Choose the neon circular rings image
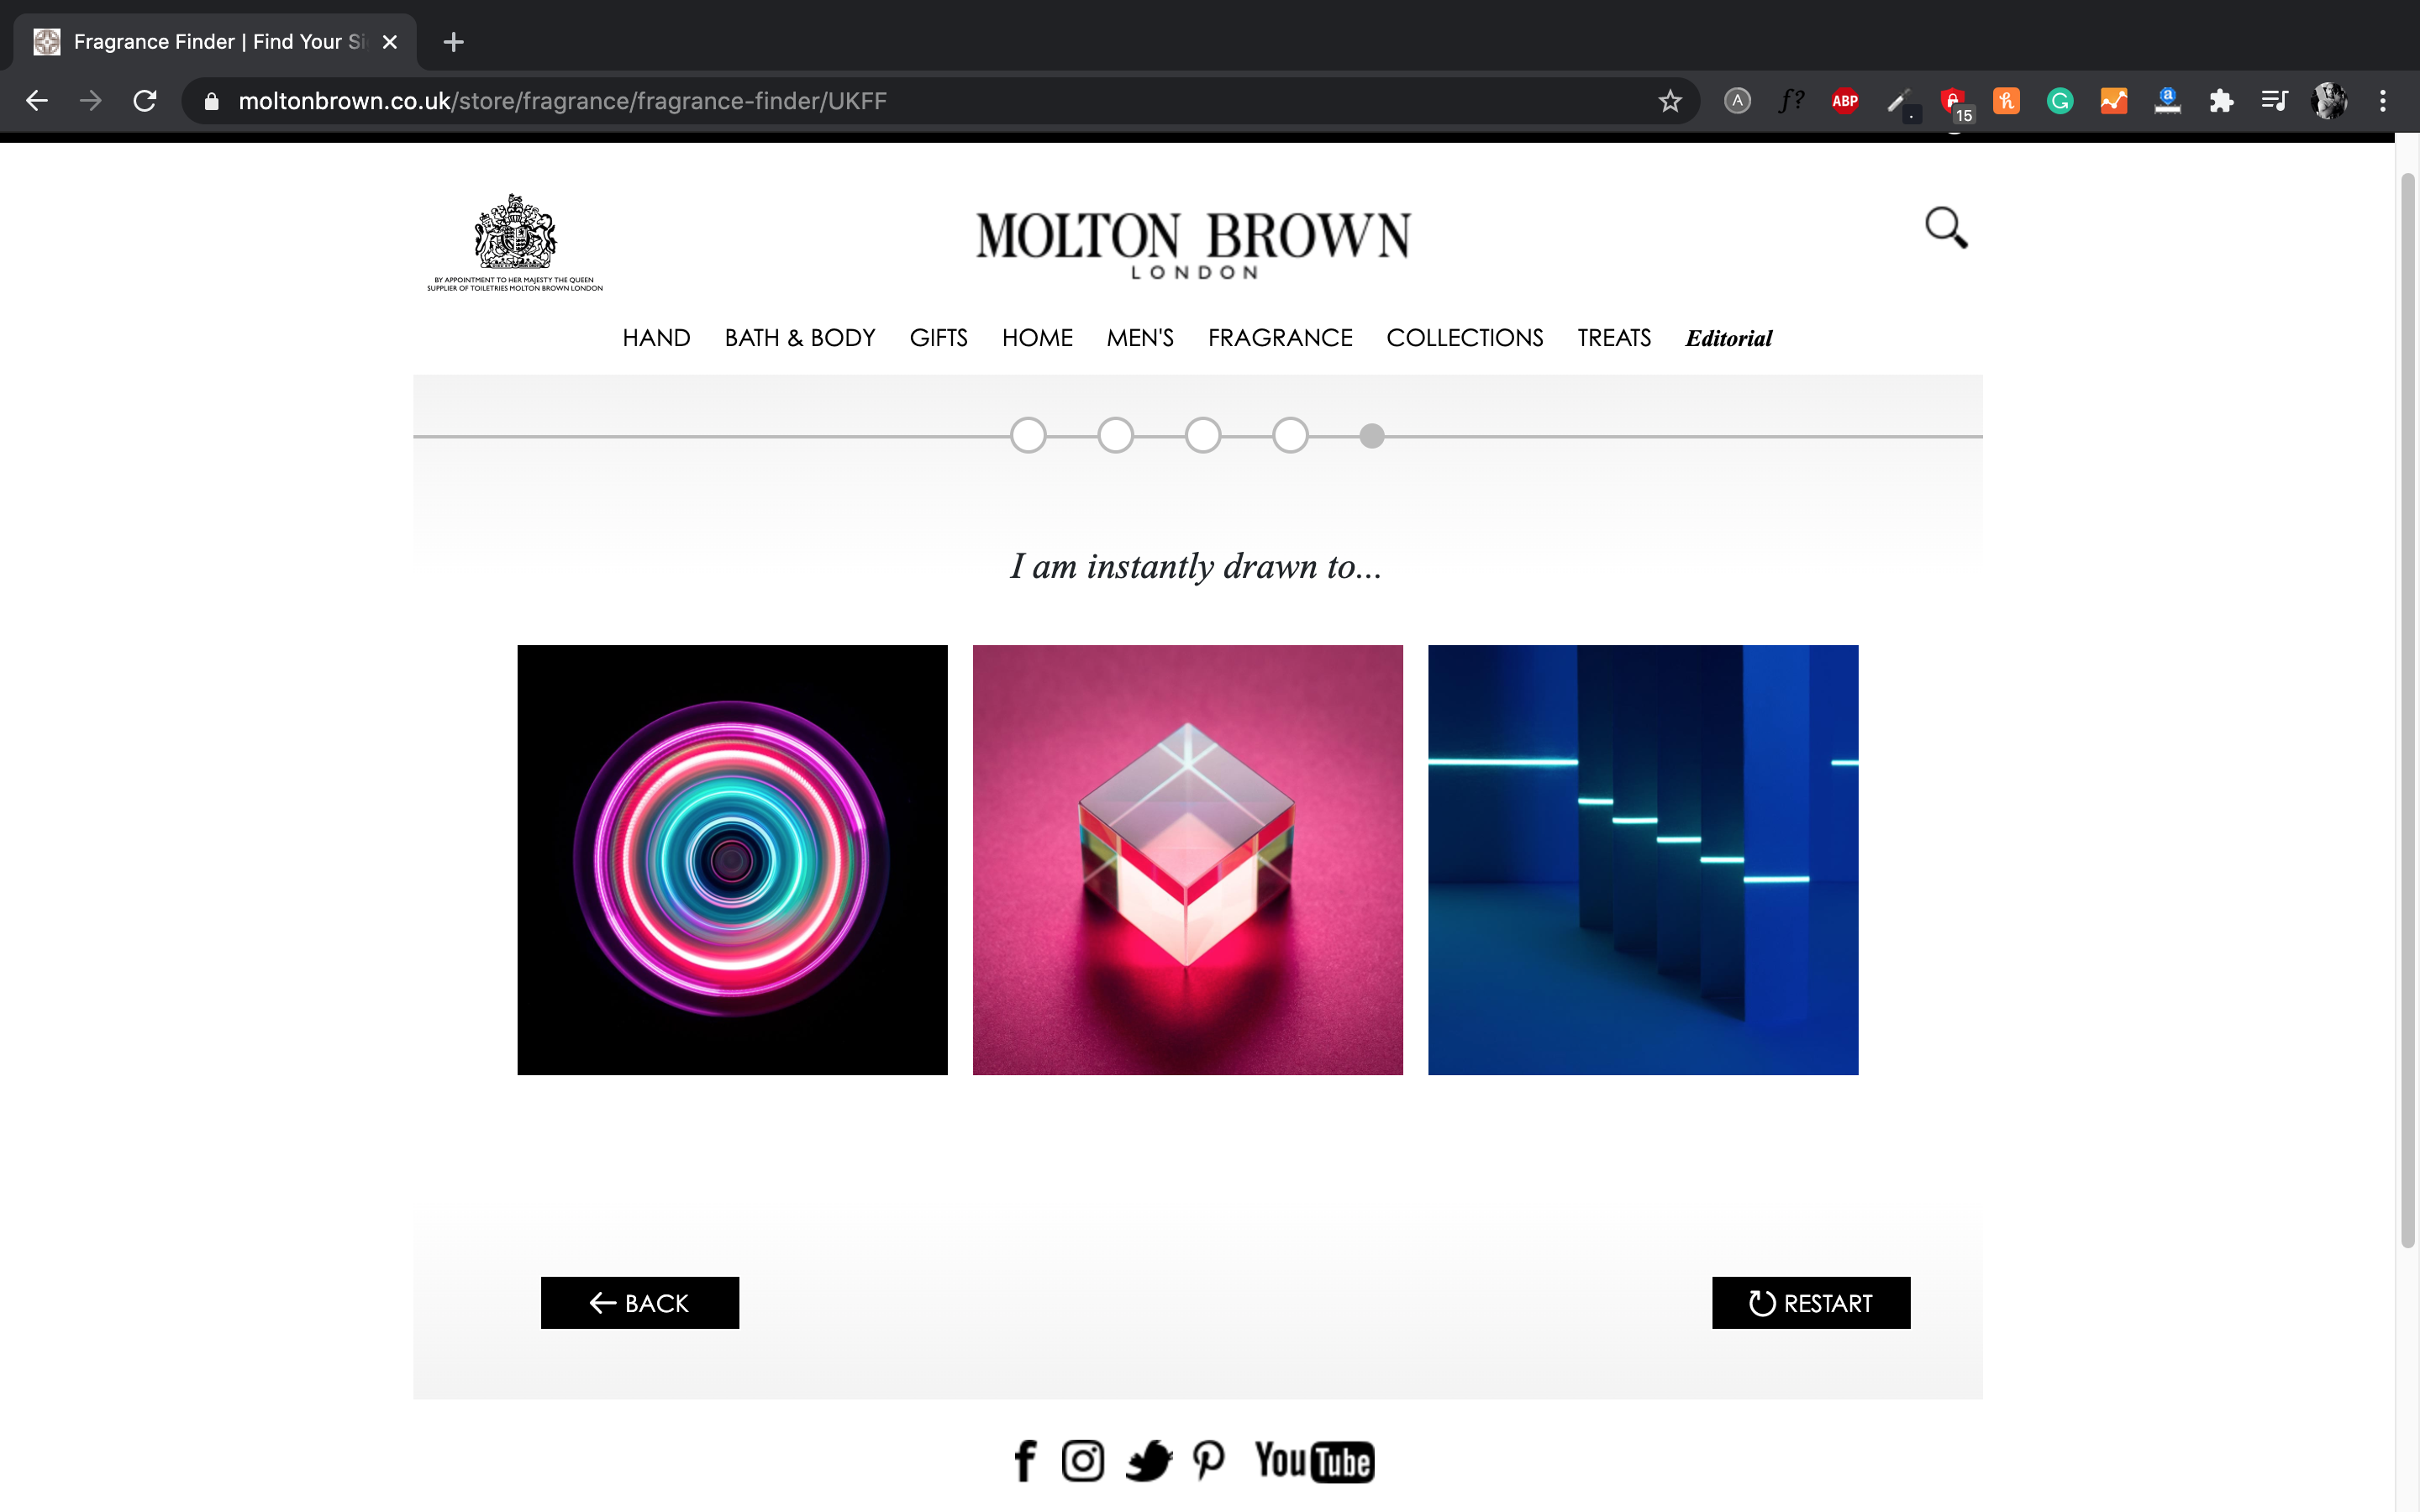The width and height of the screenshot is (2420, 1512). point(732,860)
